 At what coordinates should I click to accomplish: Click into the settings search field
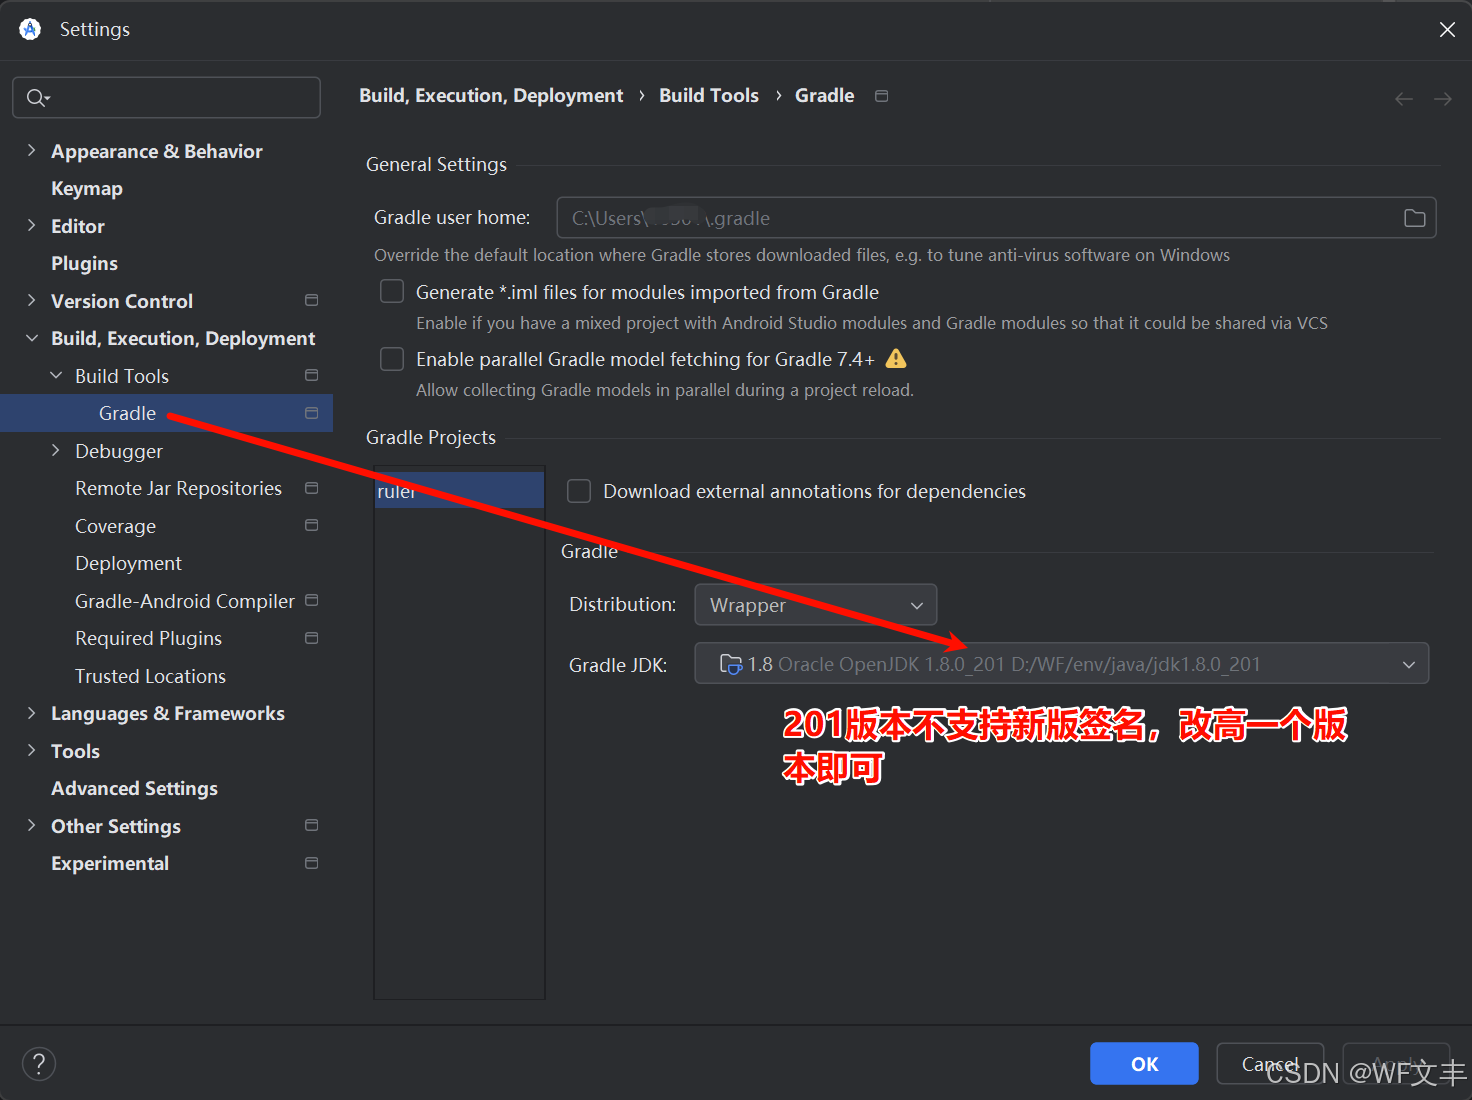pyautogui.click(x=166, y=98)
